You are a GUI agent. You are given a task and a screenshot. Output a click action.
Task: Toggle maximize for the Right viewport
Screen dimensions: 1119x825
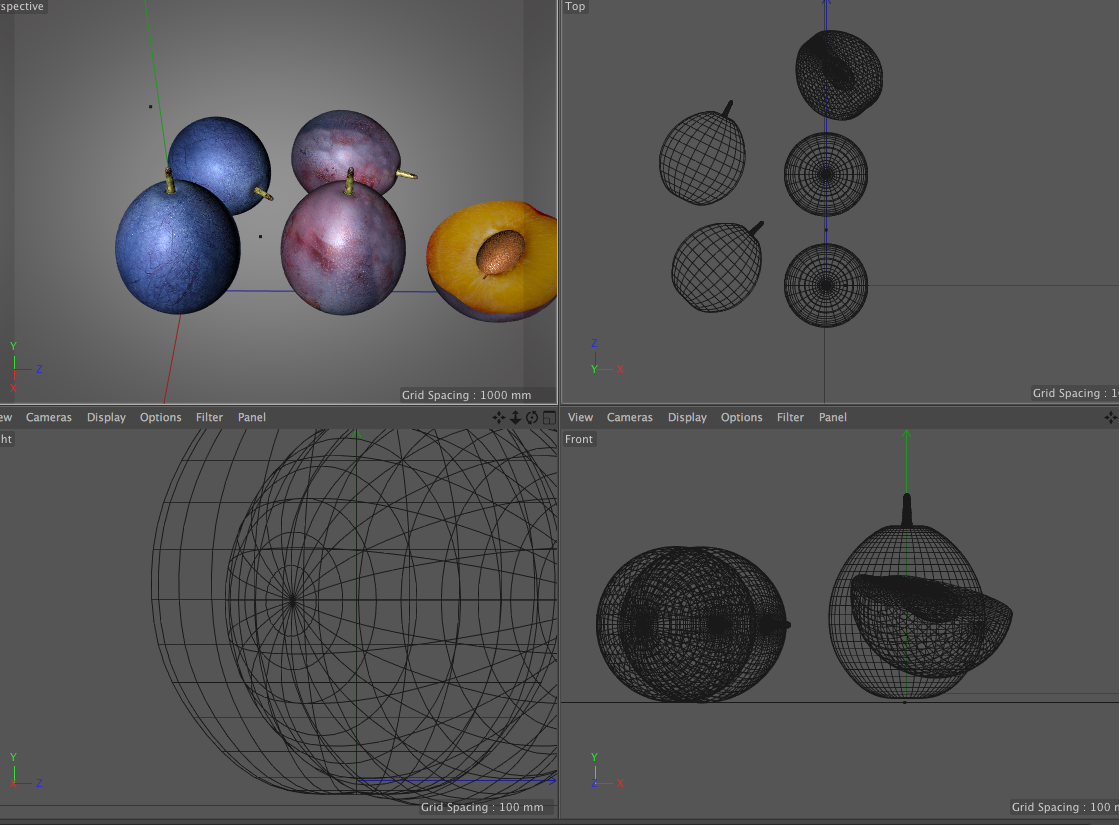click(x=548, y=418)
